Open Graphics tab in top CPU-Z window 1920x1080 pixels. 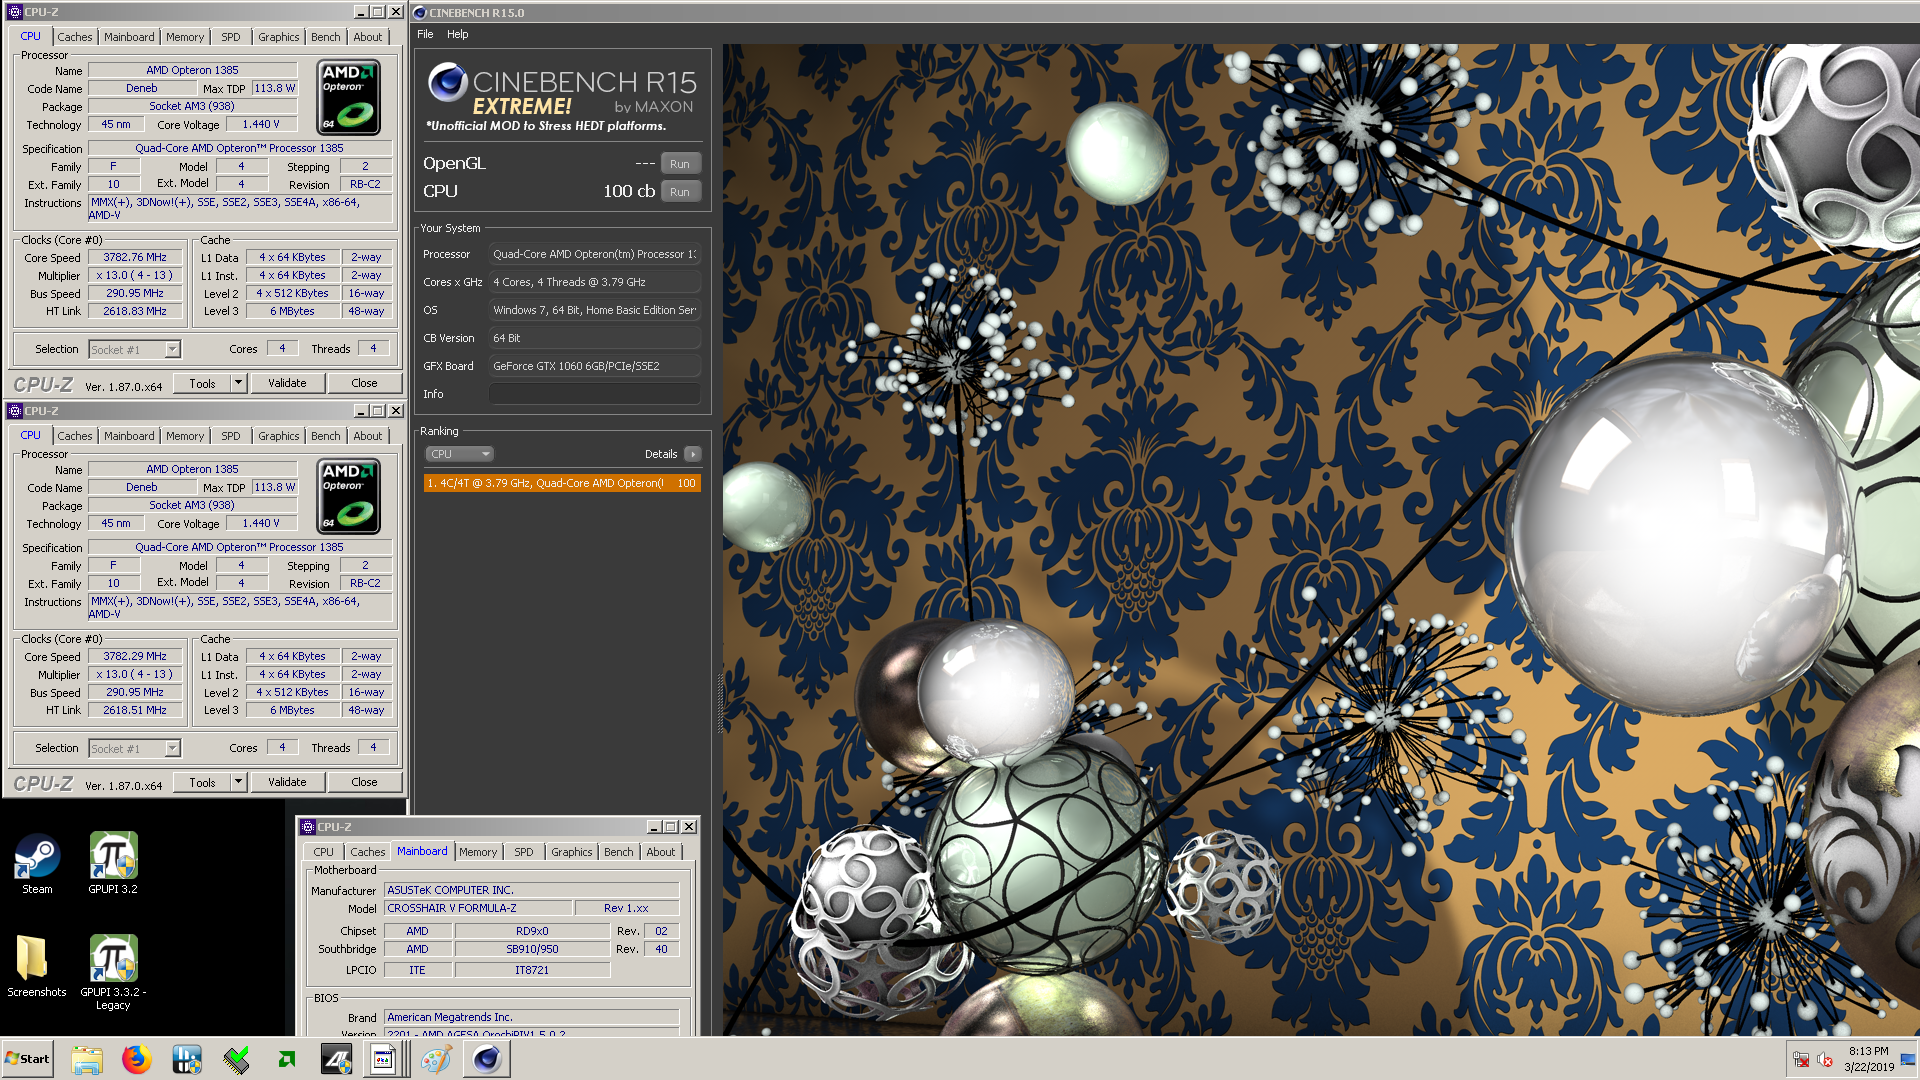[278, 37]
